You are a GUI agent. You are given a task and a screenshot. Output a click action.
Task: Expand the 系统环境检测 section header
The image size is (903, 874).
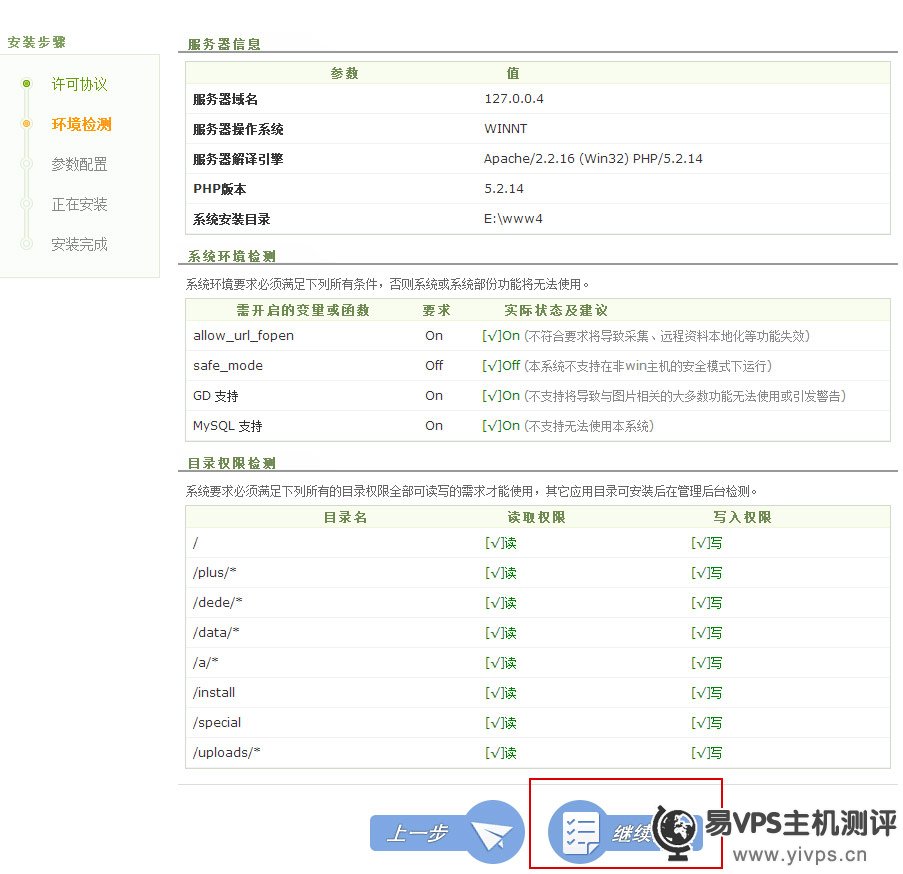tap(229, 256)
